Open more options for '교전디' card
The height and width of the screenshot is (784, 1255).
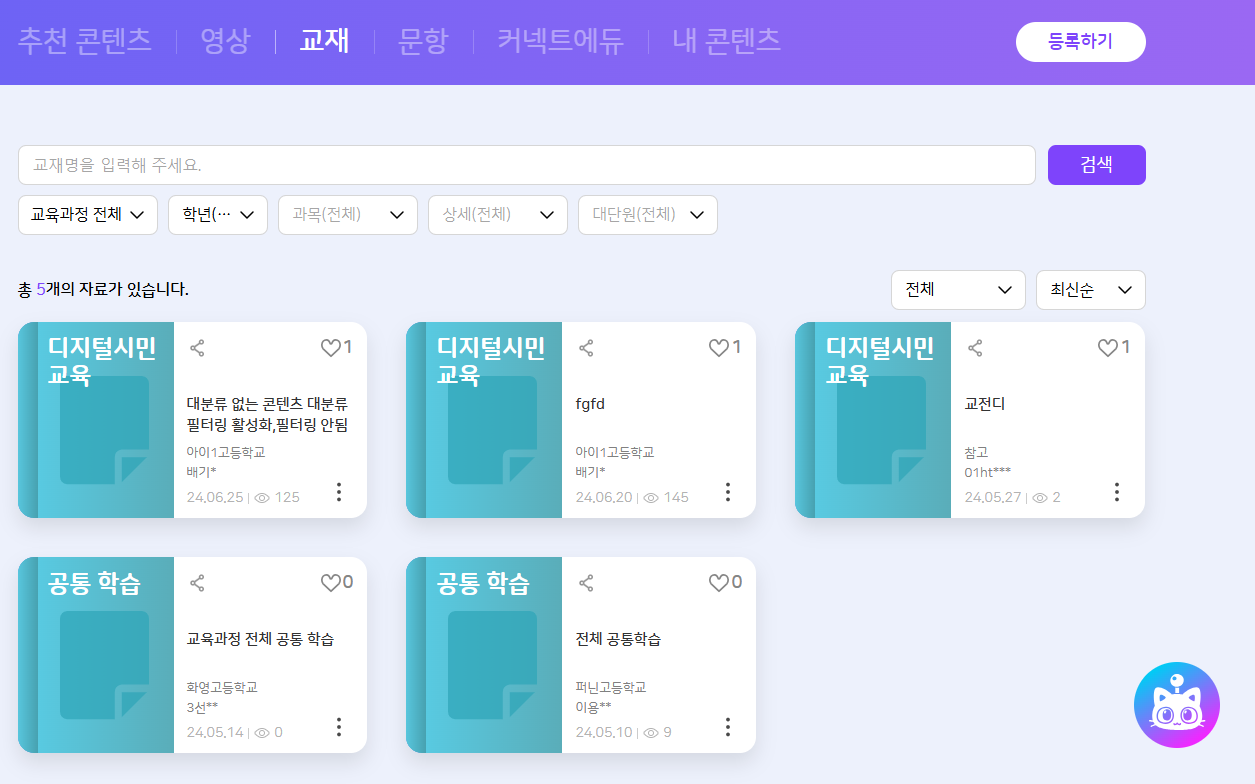click(1116, 492)
